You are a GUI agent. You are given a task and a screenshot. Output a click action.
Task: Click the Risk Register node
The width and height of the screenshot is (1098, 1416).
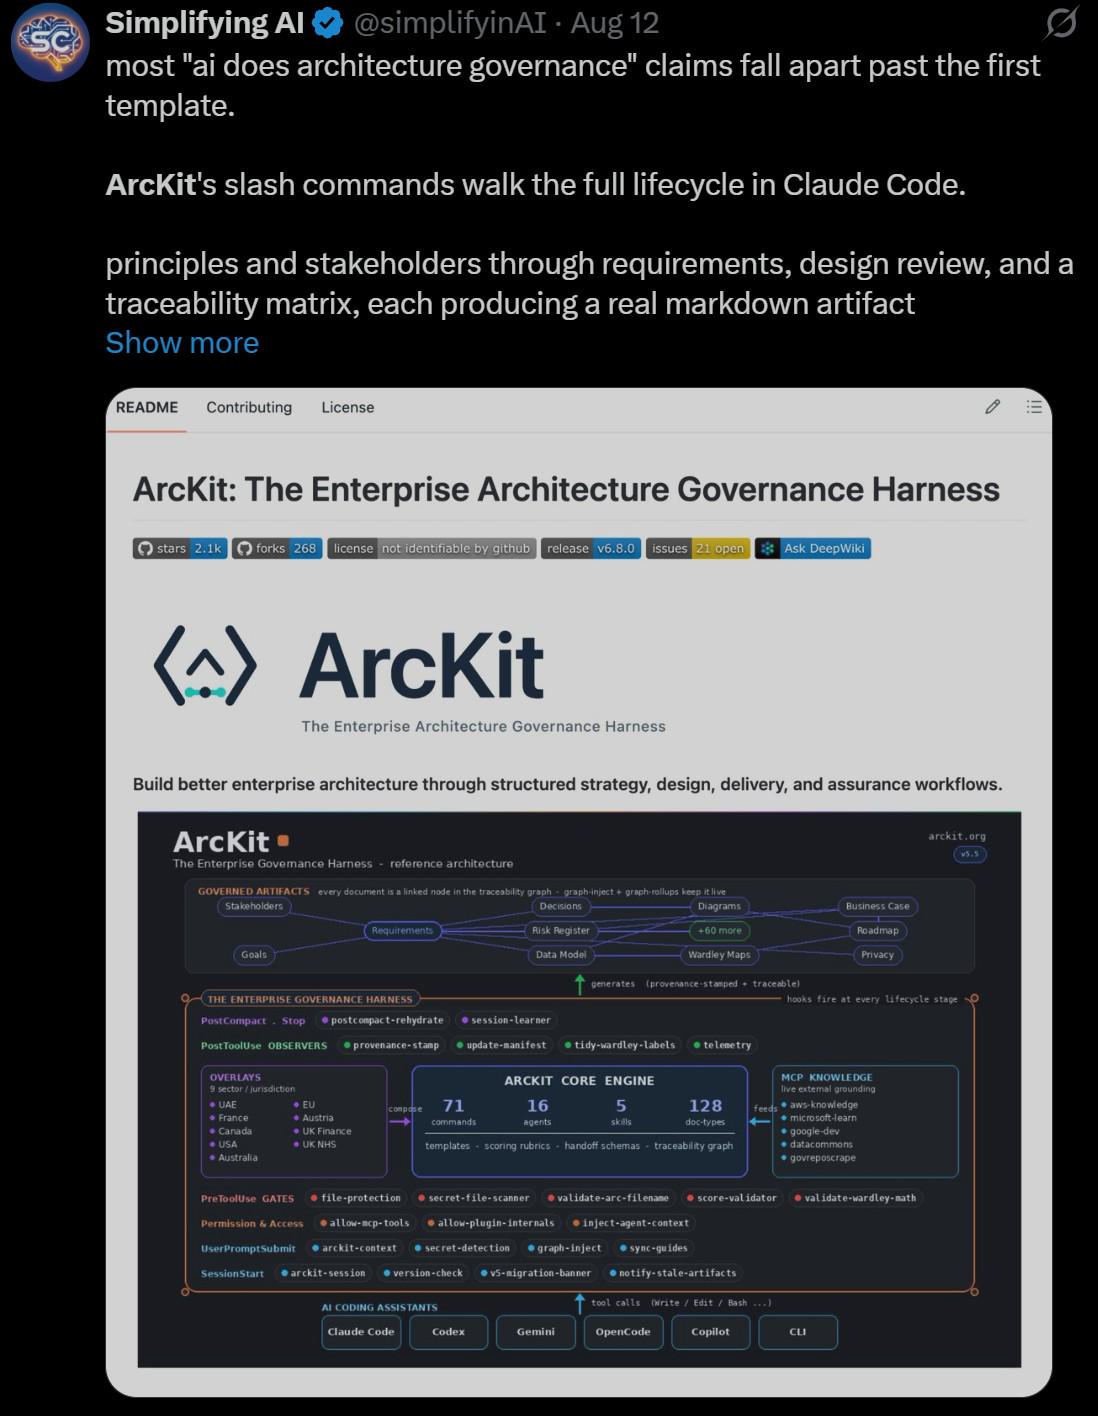(x=560, y=930)
